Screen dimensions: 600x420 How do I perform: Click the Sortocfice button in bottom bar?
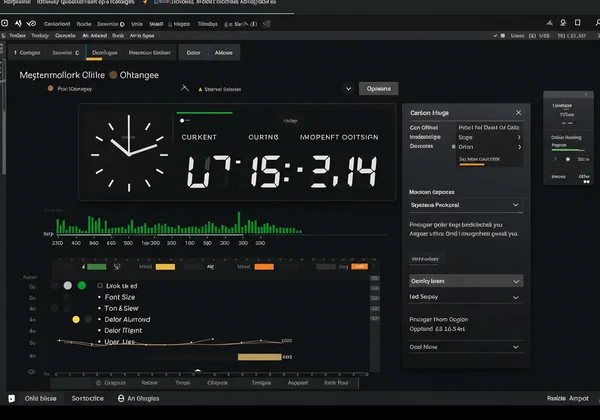(x=88, y=398)
